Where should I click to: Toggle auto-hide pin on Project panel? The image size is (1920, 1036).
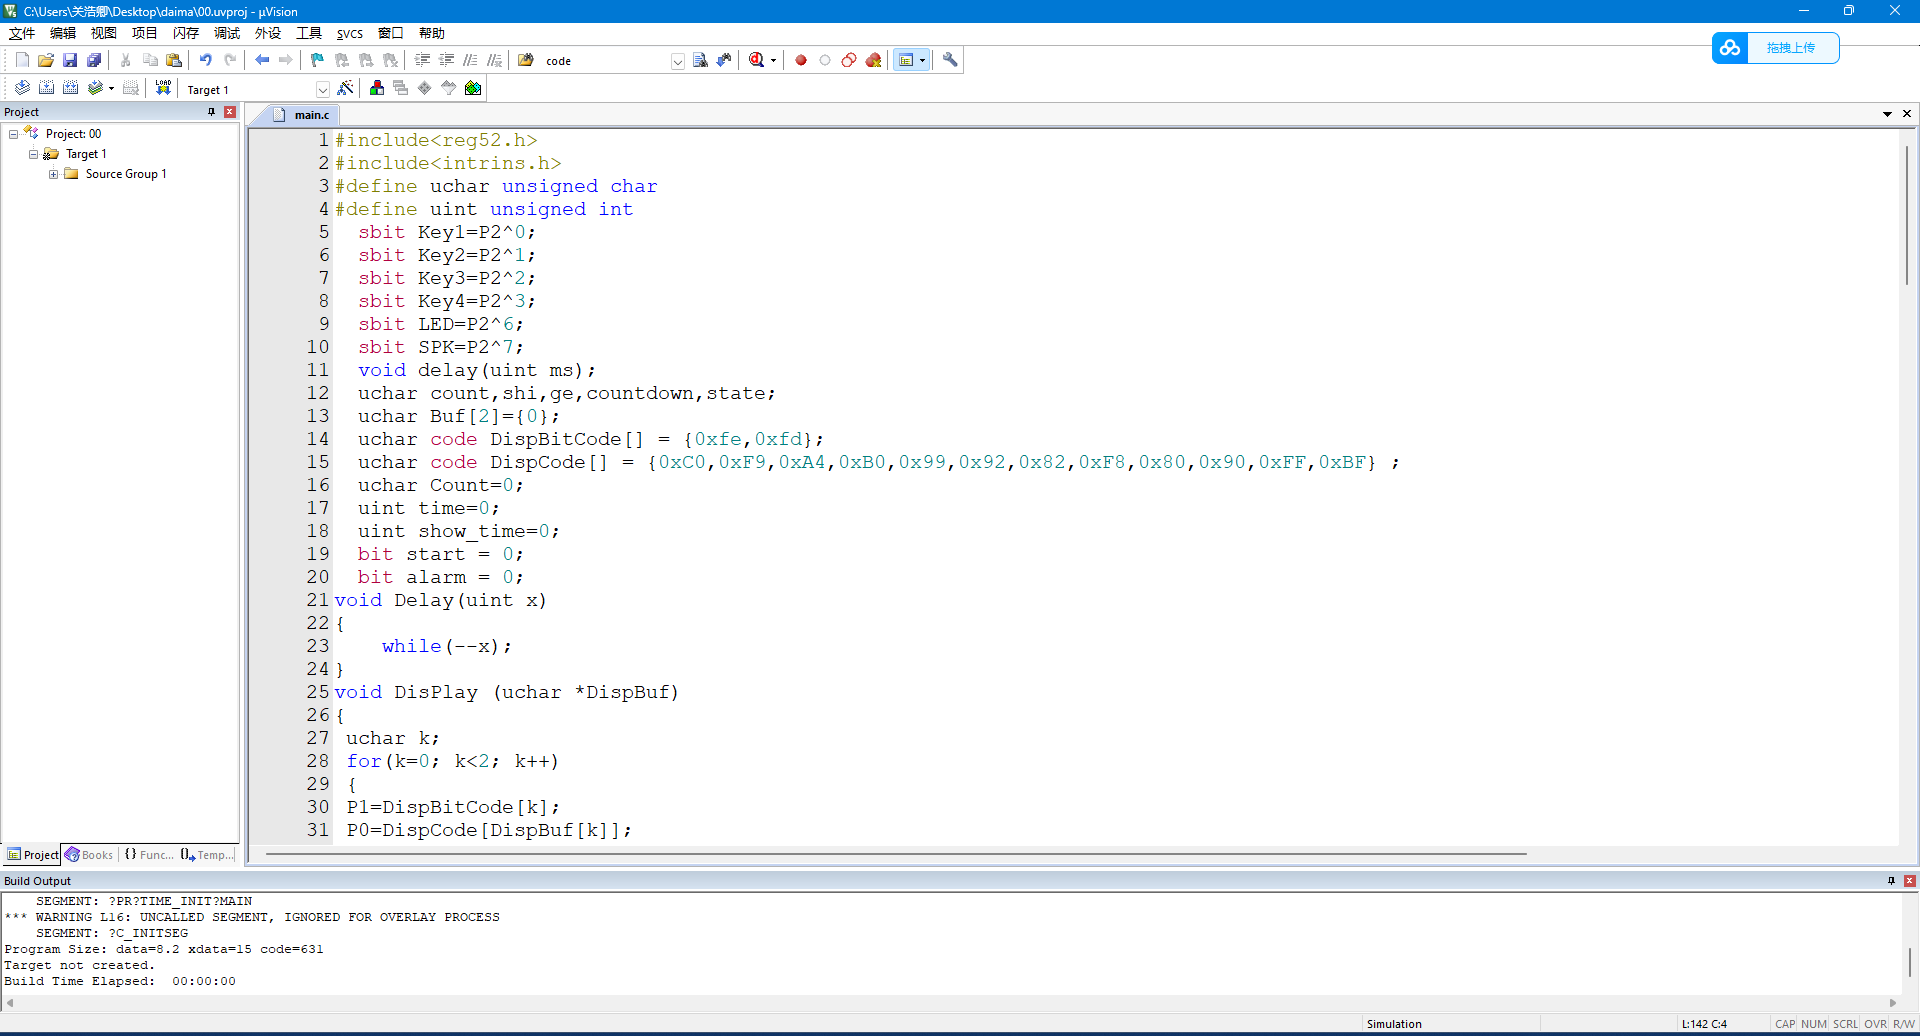(x=211, y=112)
